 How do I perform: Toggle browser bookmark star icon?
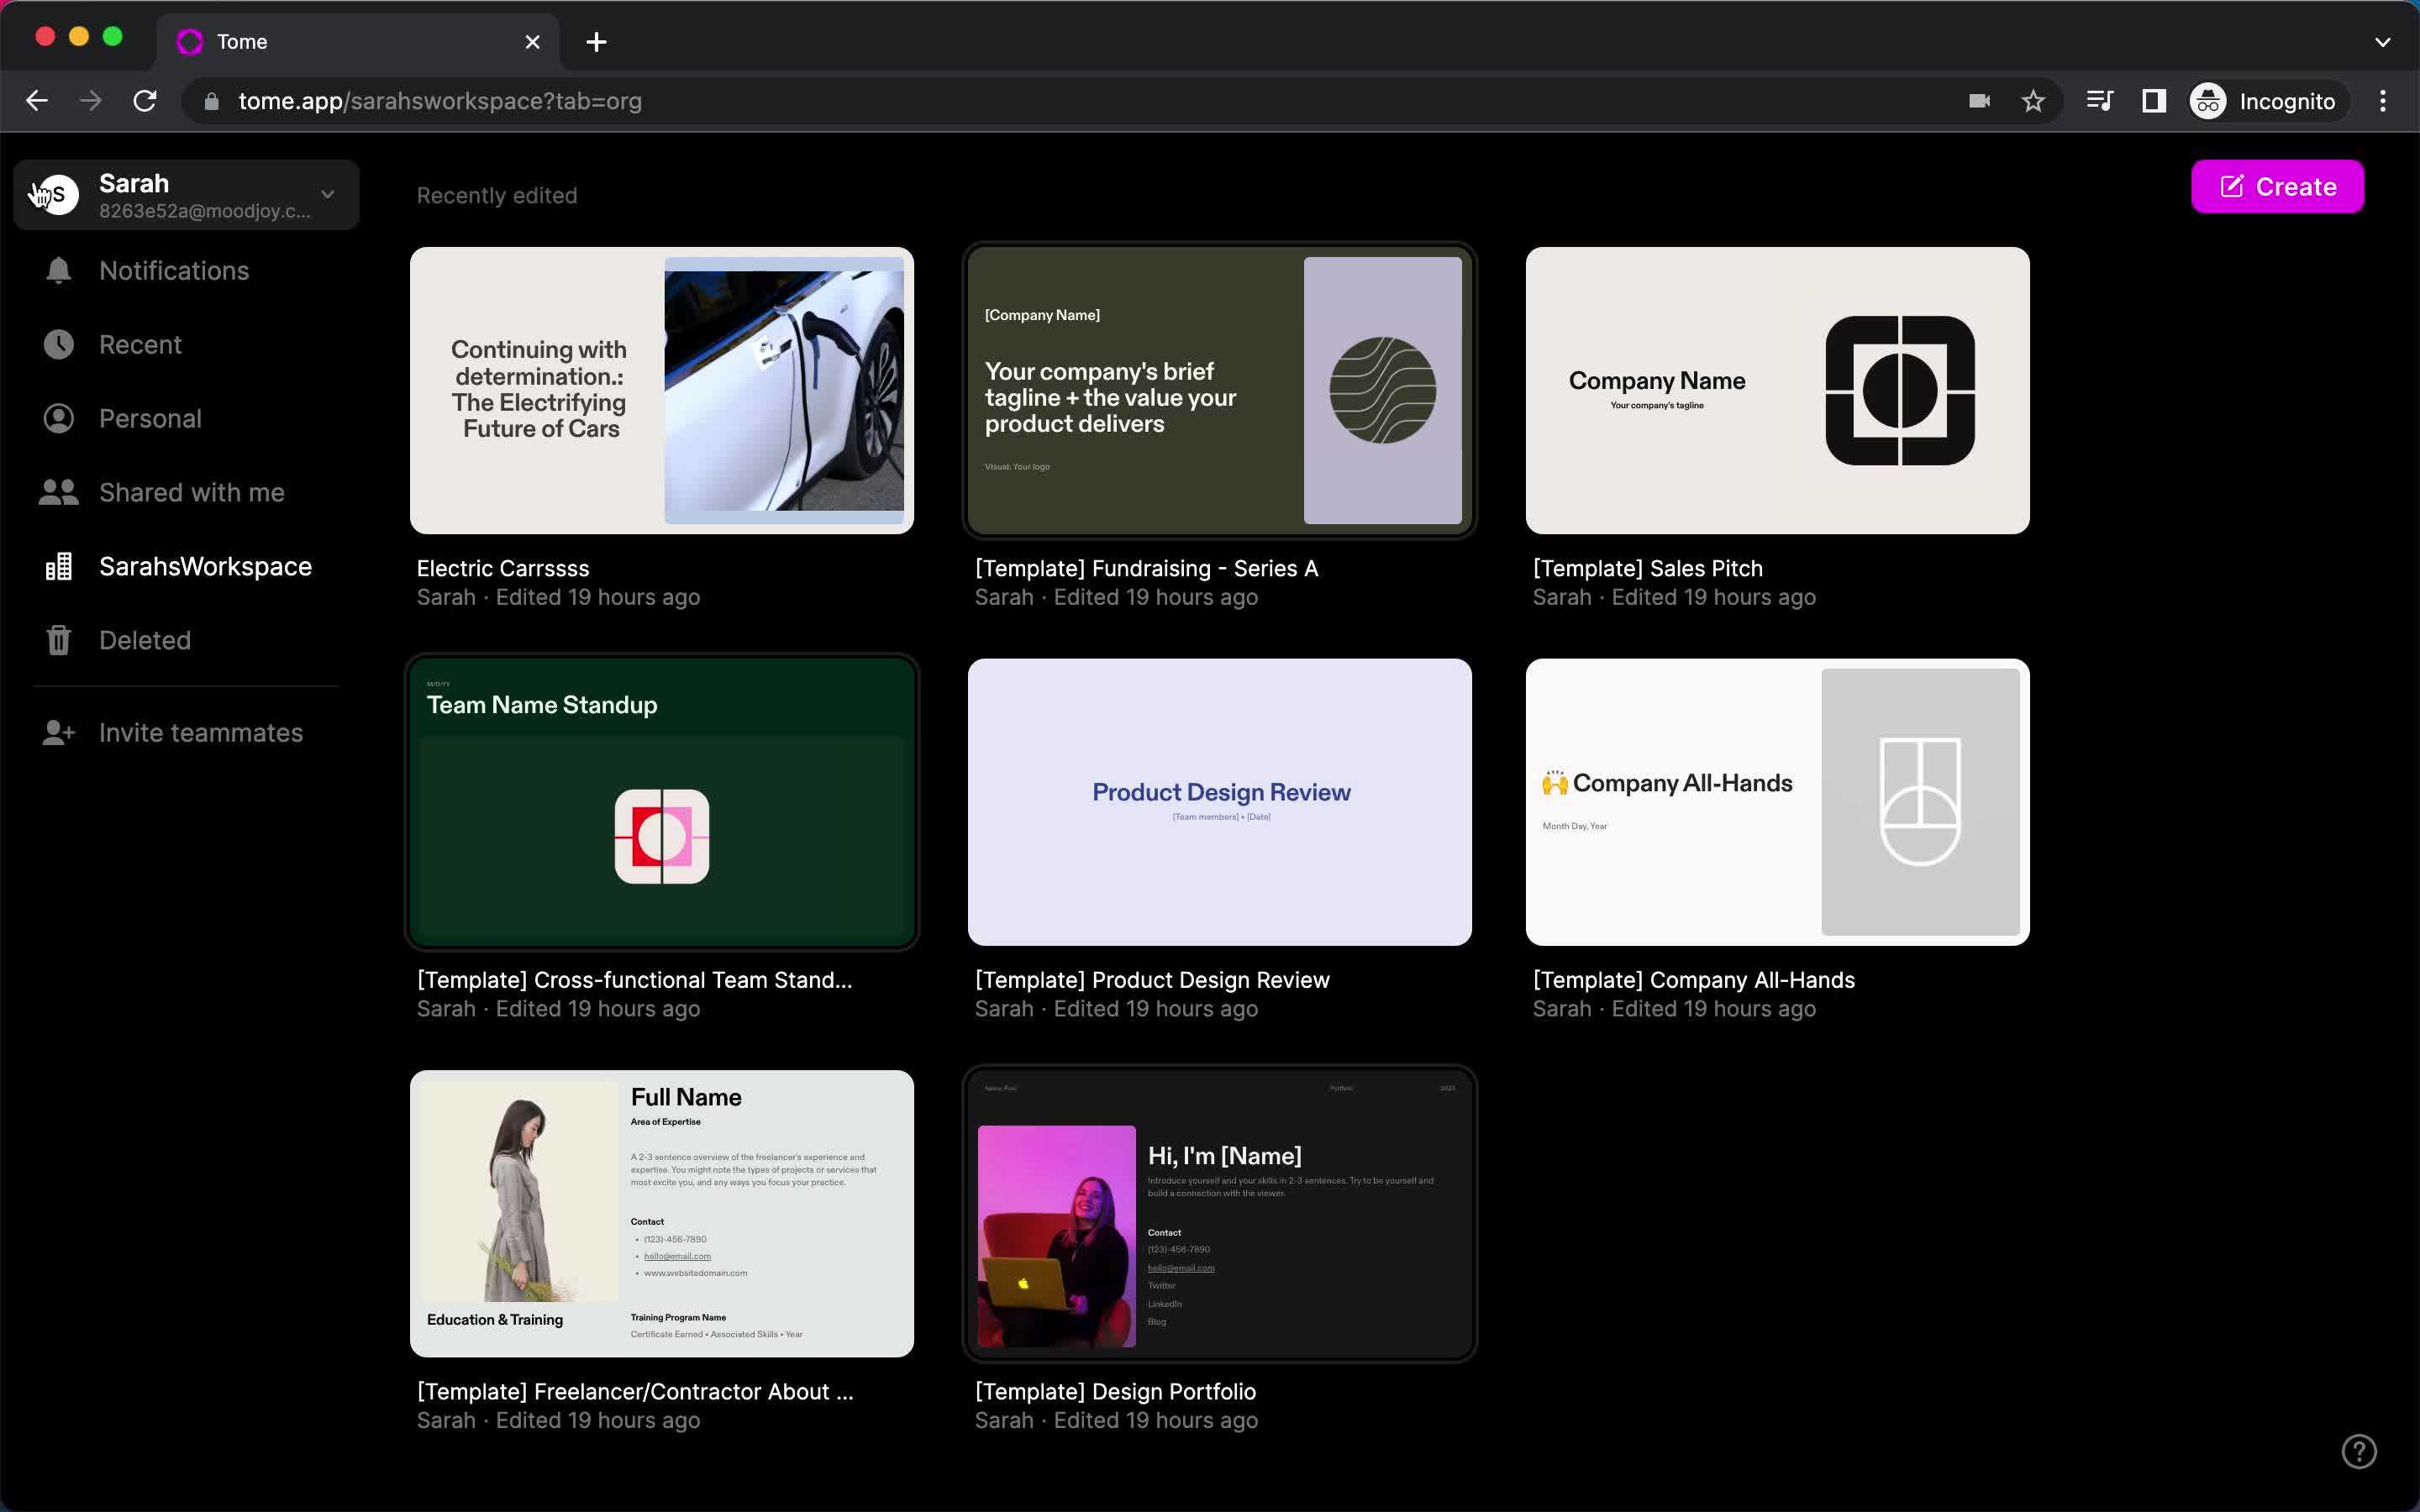coord(2033,101)
